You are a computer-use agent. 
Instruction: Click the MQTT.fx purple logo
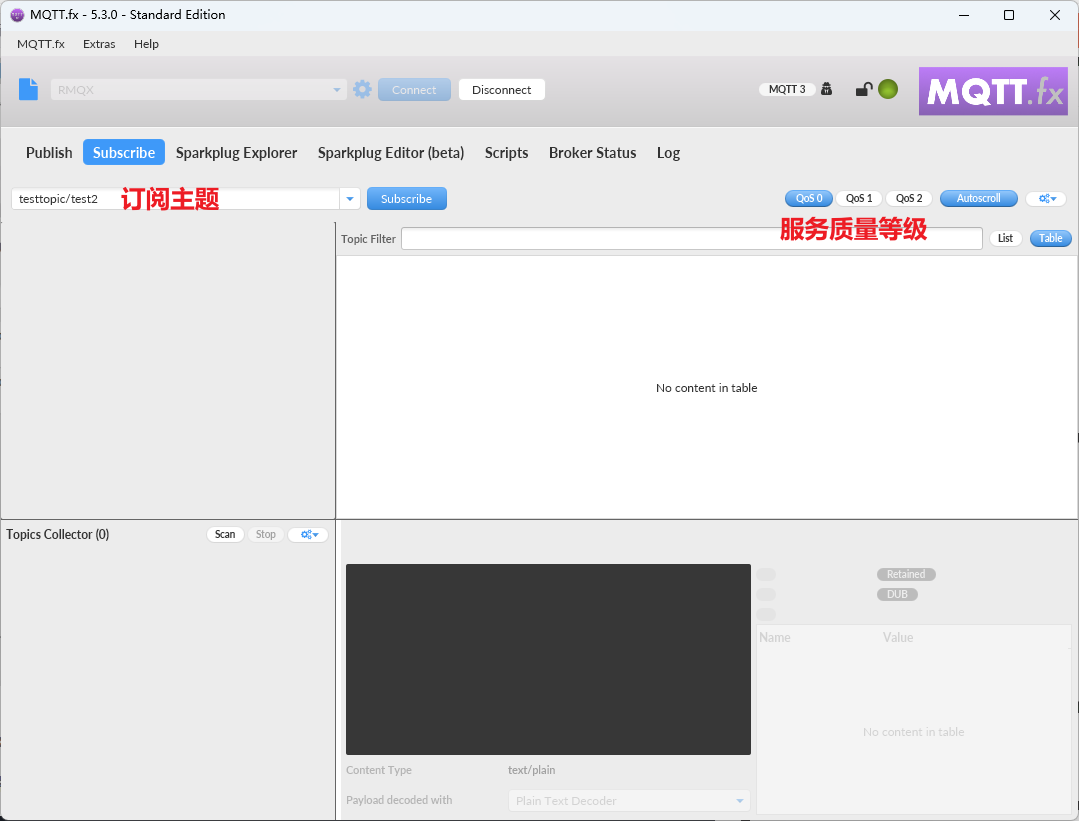click(x=993, y=91)
